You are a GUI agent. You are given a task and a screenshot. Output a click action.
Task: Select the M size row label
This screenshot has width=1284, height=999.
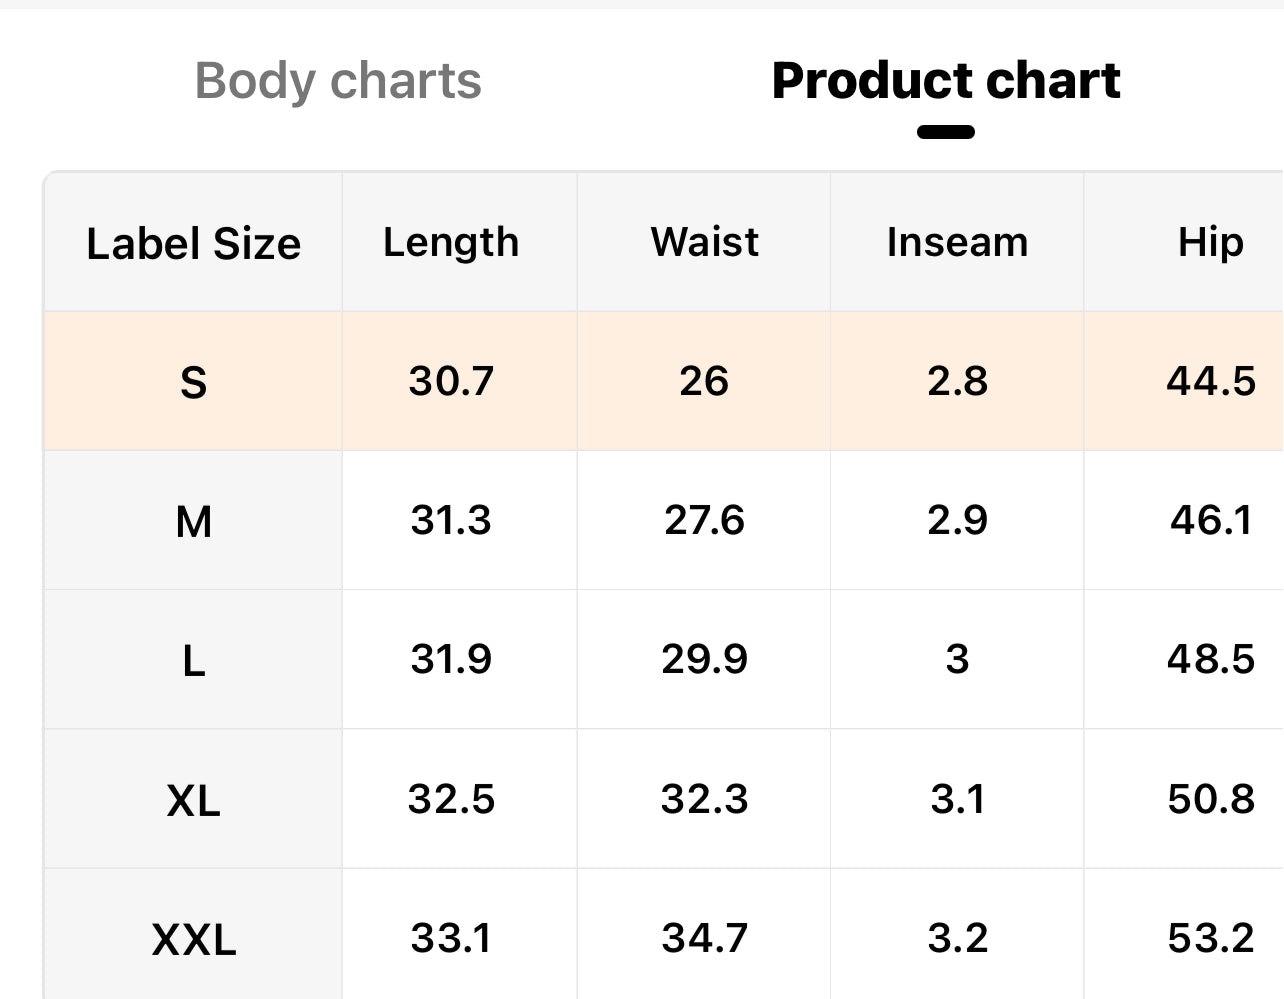click(x=193, y=521)
